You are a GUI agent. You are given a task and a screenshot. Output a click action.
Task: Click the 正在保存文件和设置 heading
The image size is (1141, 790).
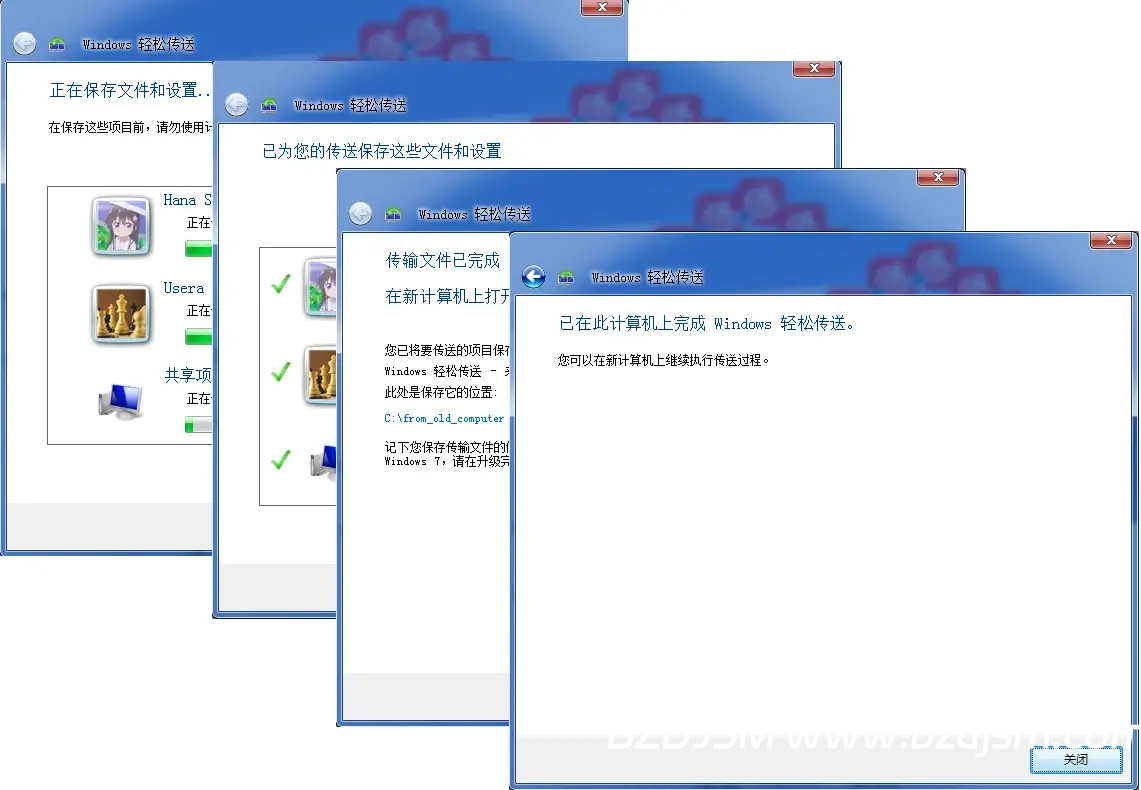pos(130,90)
